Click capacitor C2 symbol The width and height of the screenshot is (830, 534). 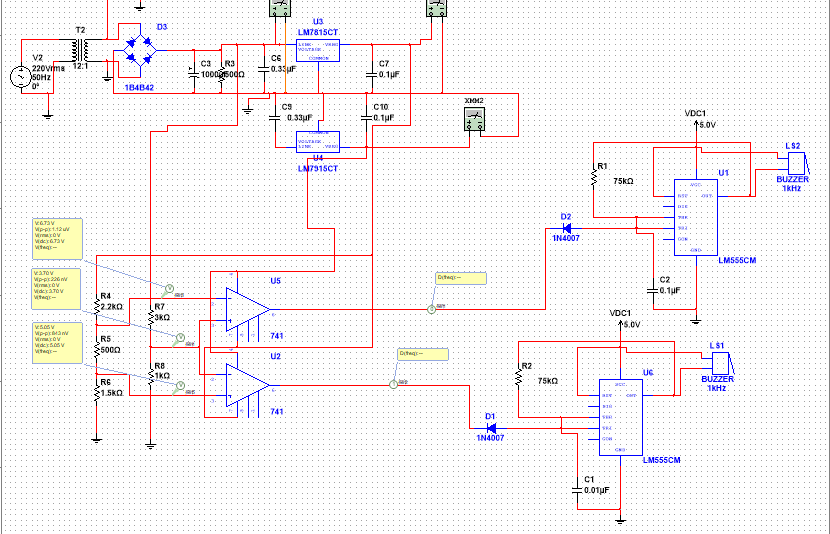(653, 290)
